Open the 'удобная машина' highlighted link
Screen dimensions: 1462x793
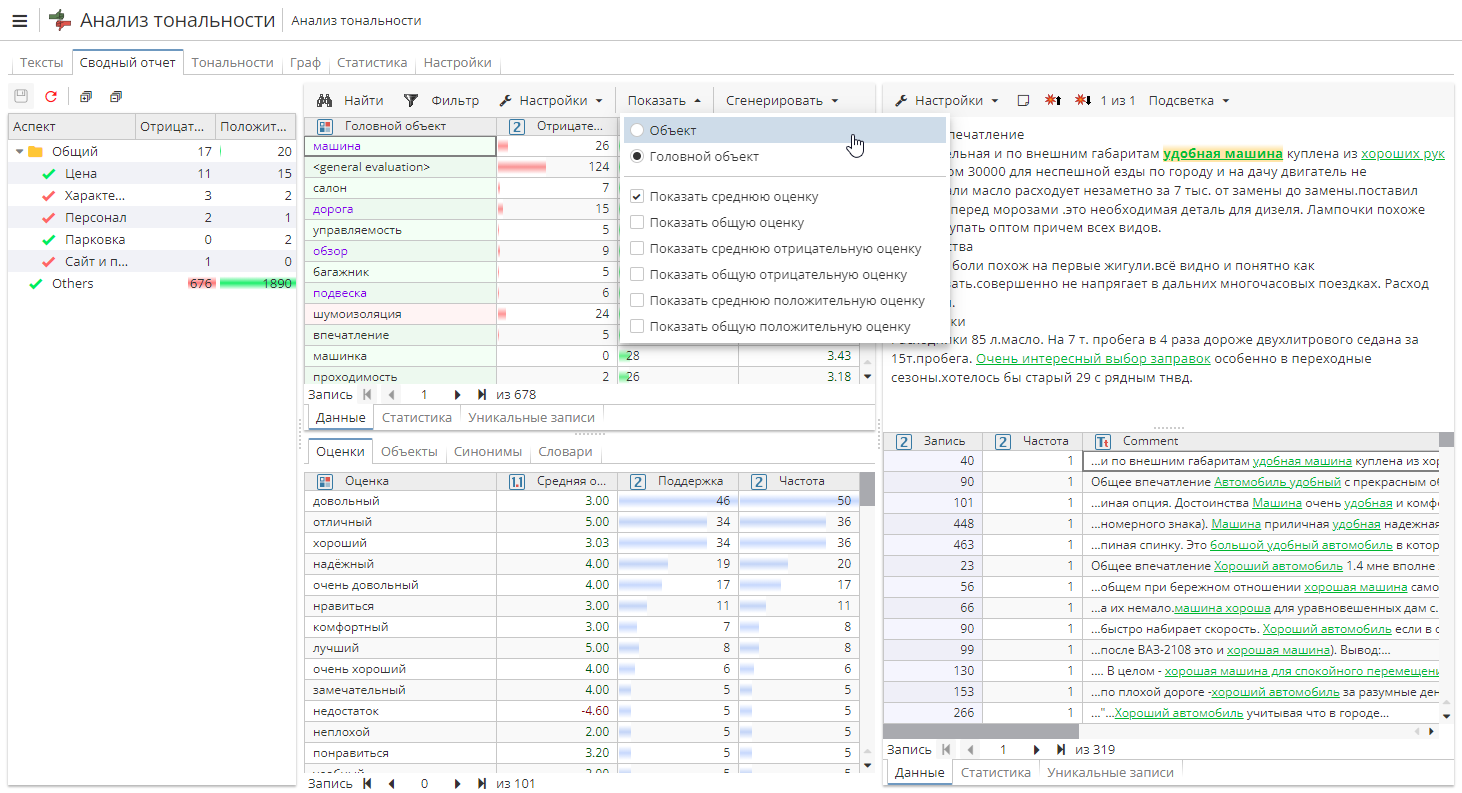pos(1223,154)
